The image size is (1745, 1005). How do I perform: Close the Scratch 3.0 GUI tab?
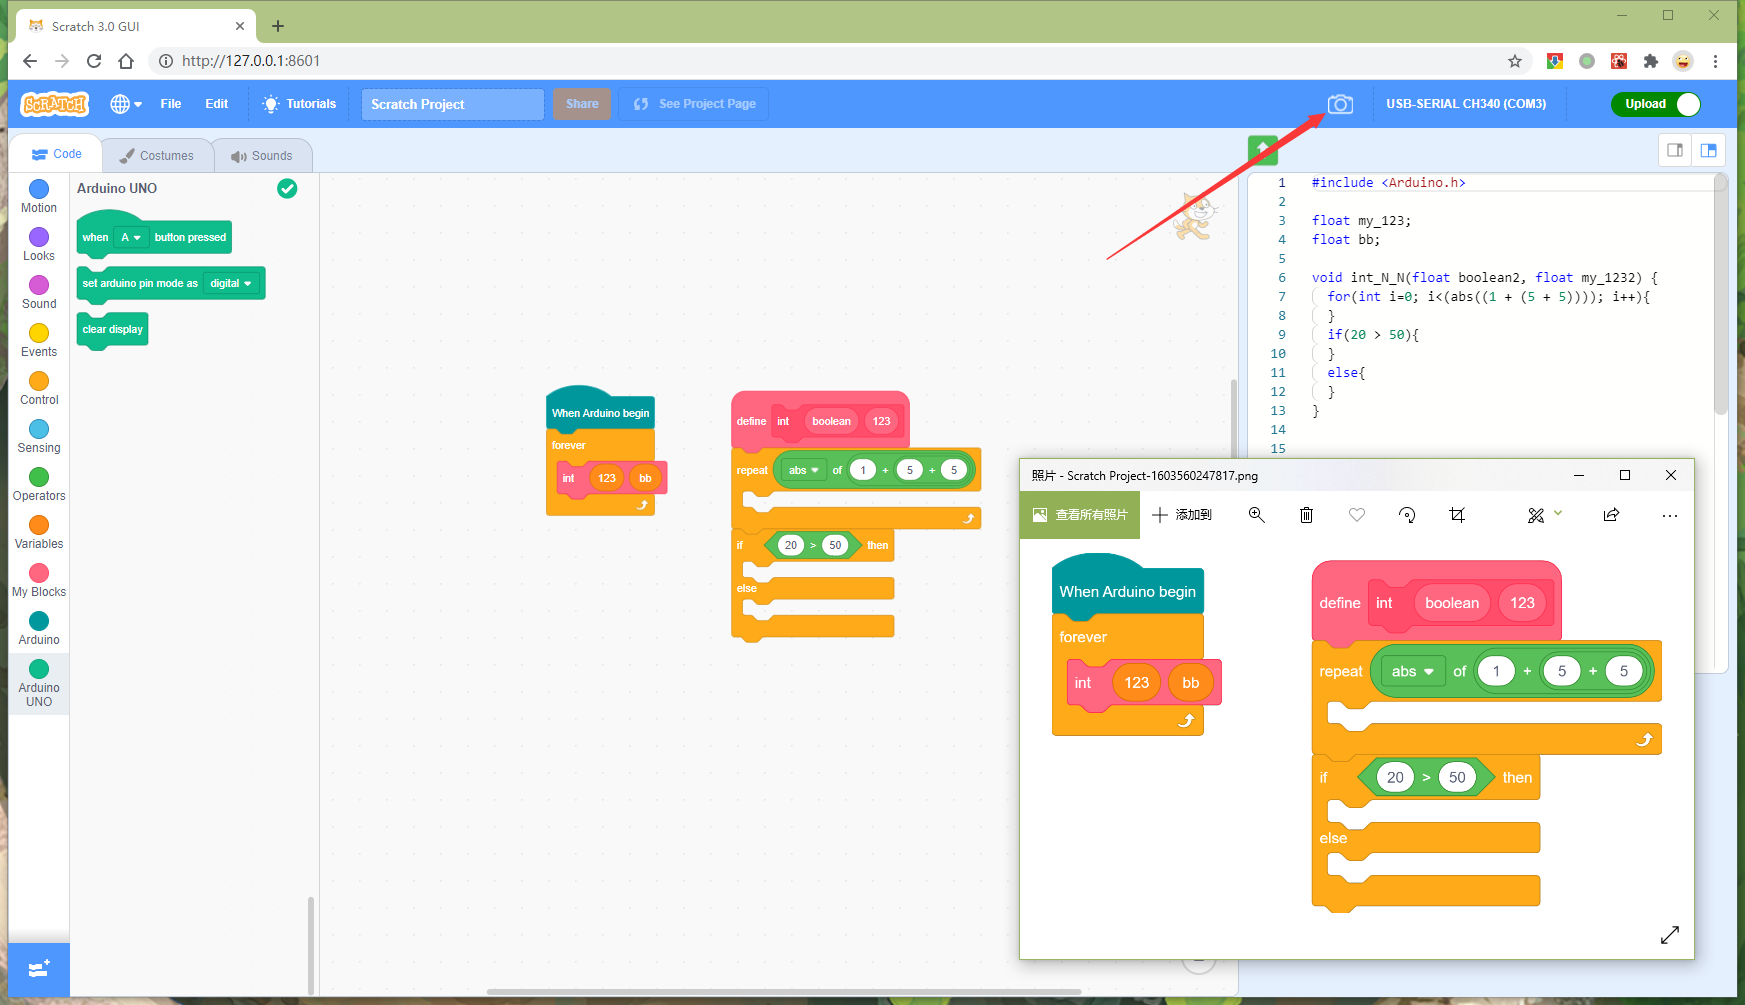tap(240, 26)
